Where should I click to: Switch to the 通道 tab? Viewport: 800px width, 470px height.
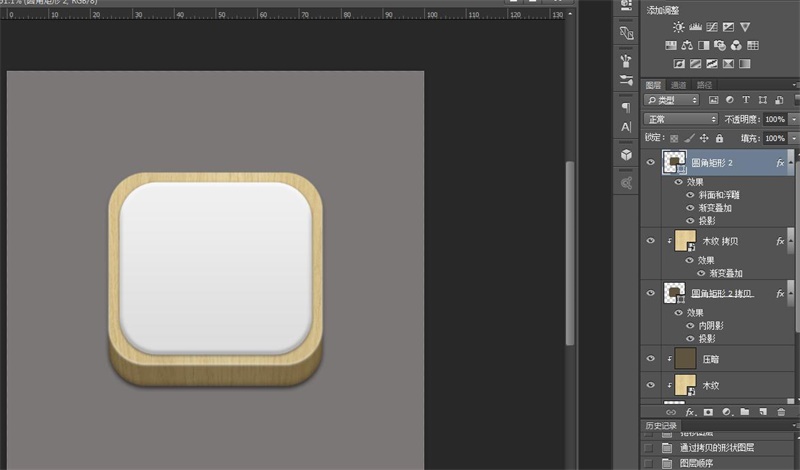679,85
